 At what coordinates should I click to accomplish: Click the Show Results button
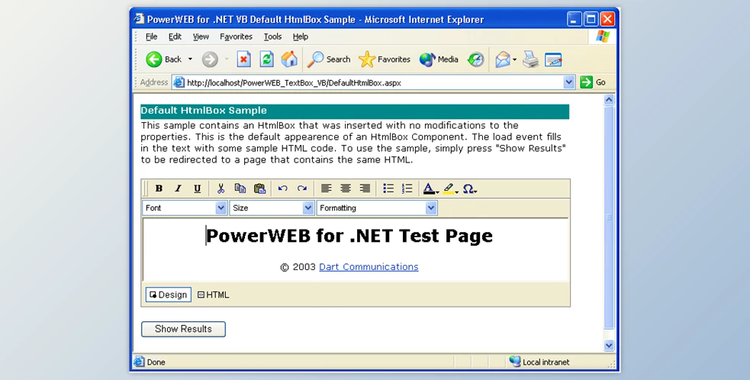click(x=183, y=329)
